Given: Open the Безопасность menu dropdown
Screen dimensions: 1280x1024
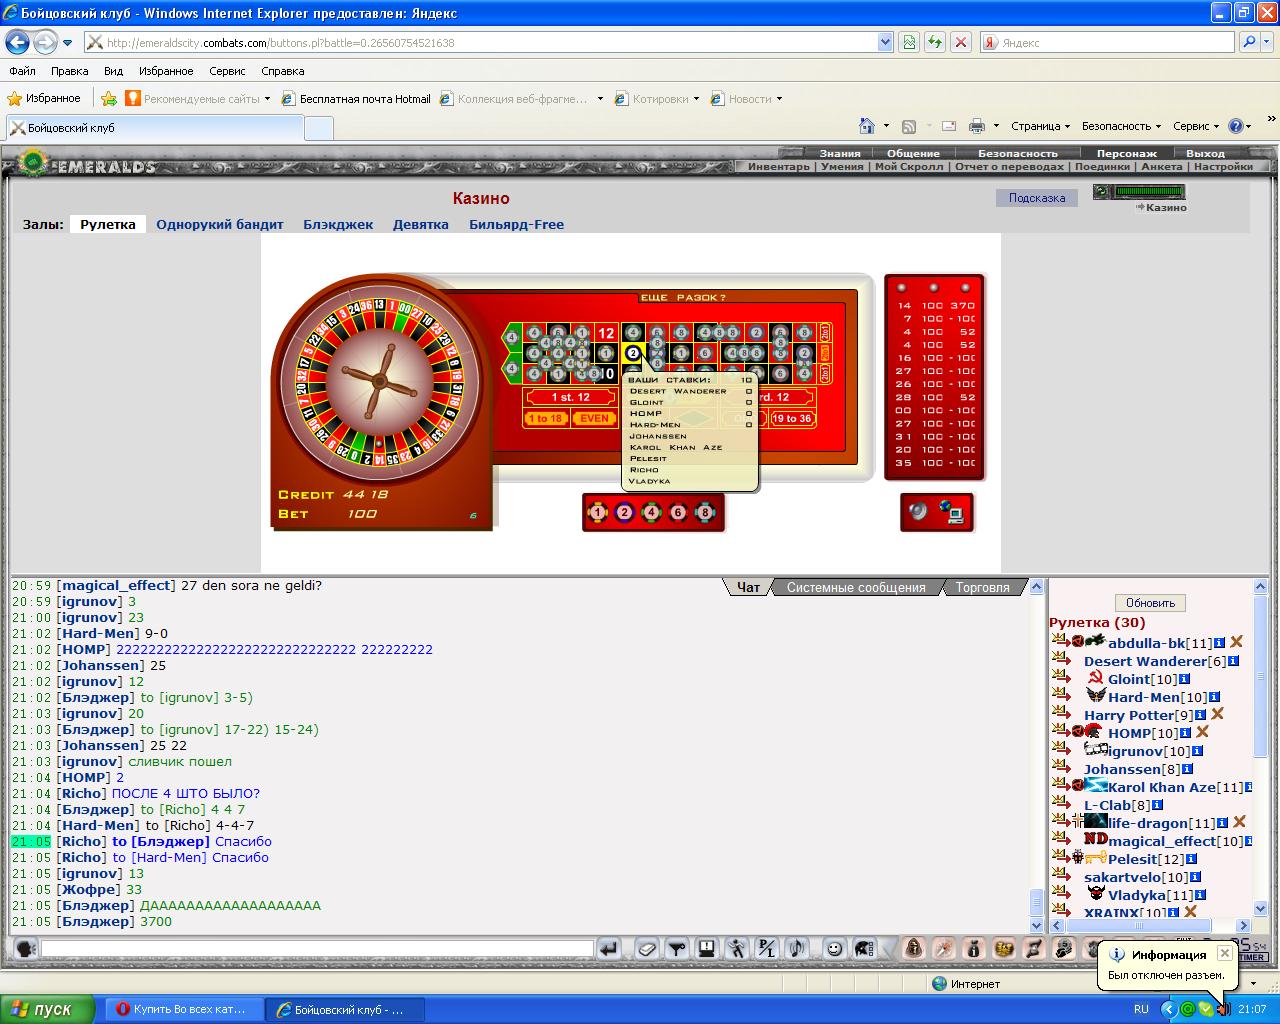Looking at the screenshot, I should click(1121, 126).
